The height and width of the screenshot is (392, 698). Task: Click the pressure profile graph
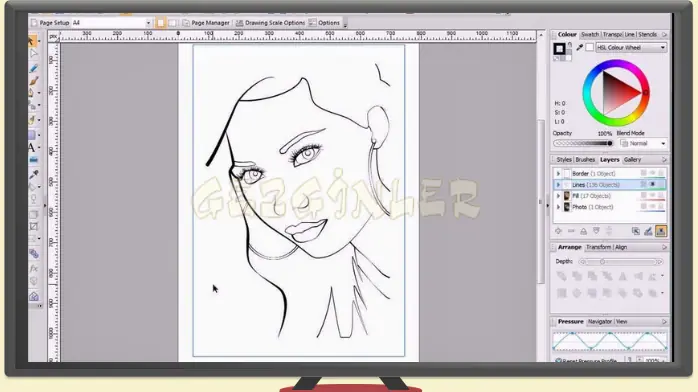(609, 341)
